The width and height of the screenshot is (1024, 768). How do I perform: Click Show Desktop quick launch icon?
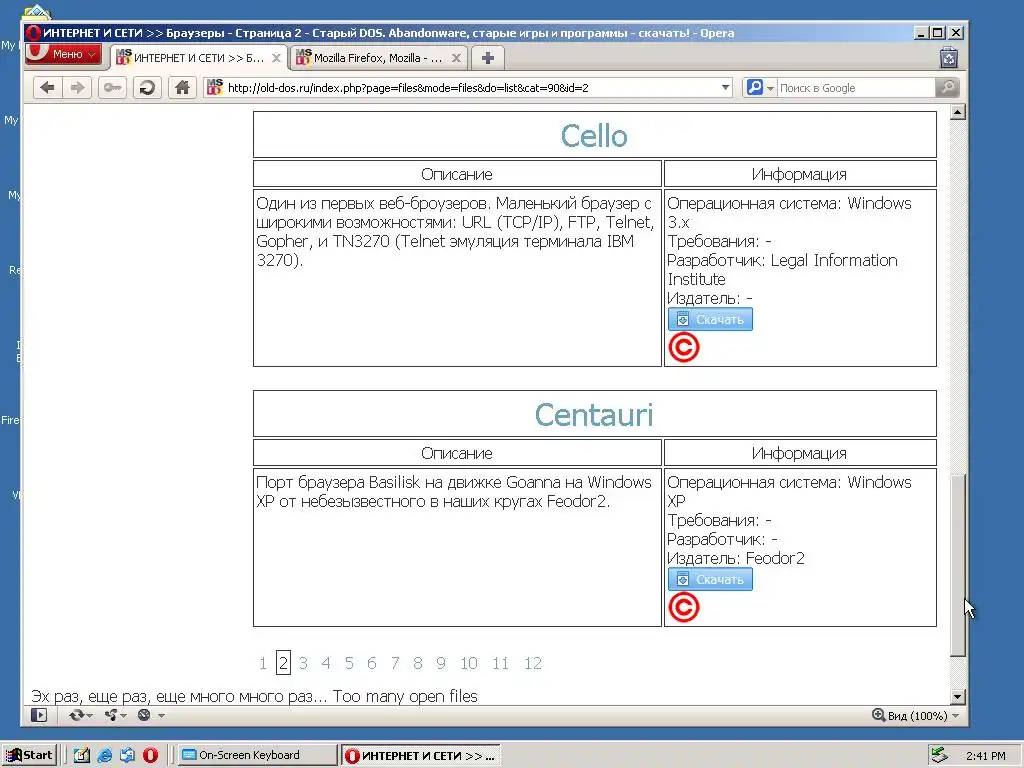point(127,755)
